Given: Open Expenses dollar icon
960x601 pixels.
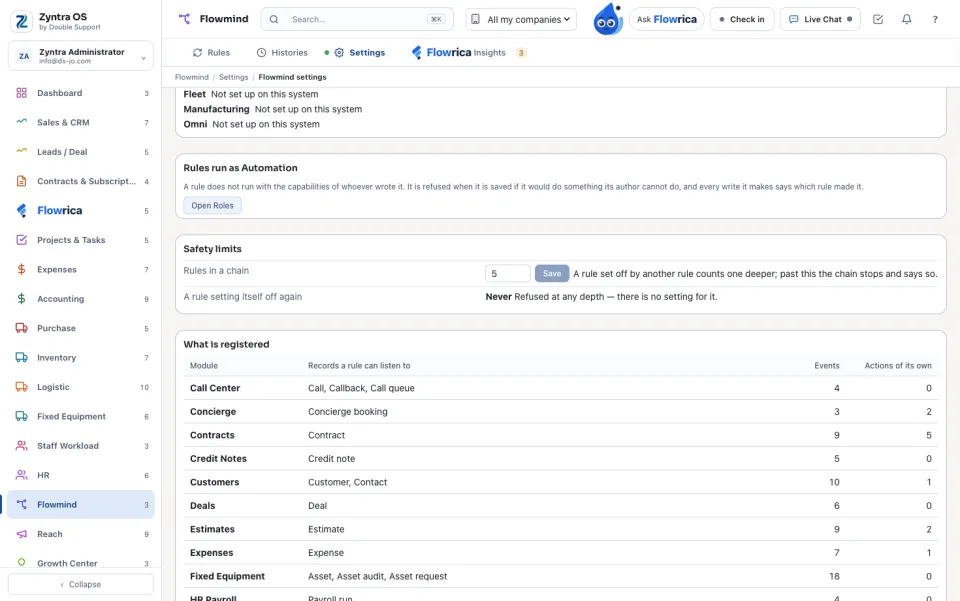Looking at the screenshot, I should pos(21,269).
